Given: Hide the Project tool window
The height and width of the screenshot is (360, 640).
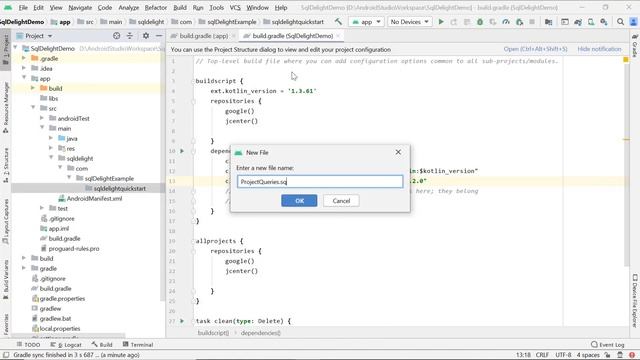Looking at the screenshot, I should [x=159, y=36].
